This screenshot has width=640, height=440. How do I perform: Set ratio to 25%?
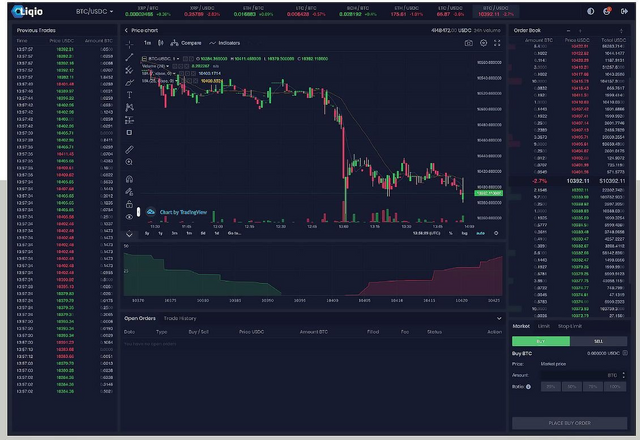[x=551, y=387]
